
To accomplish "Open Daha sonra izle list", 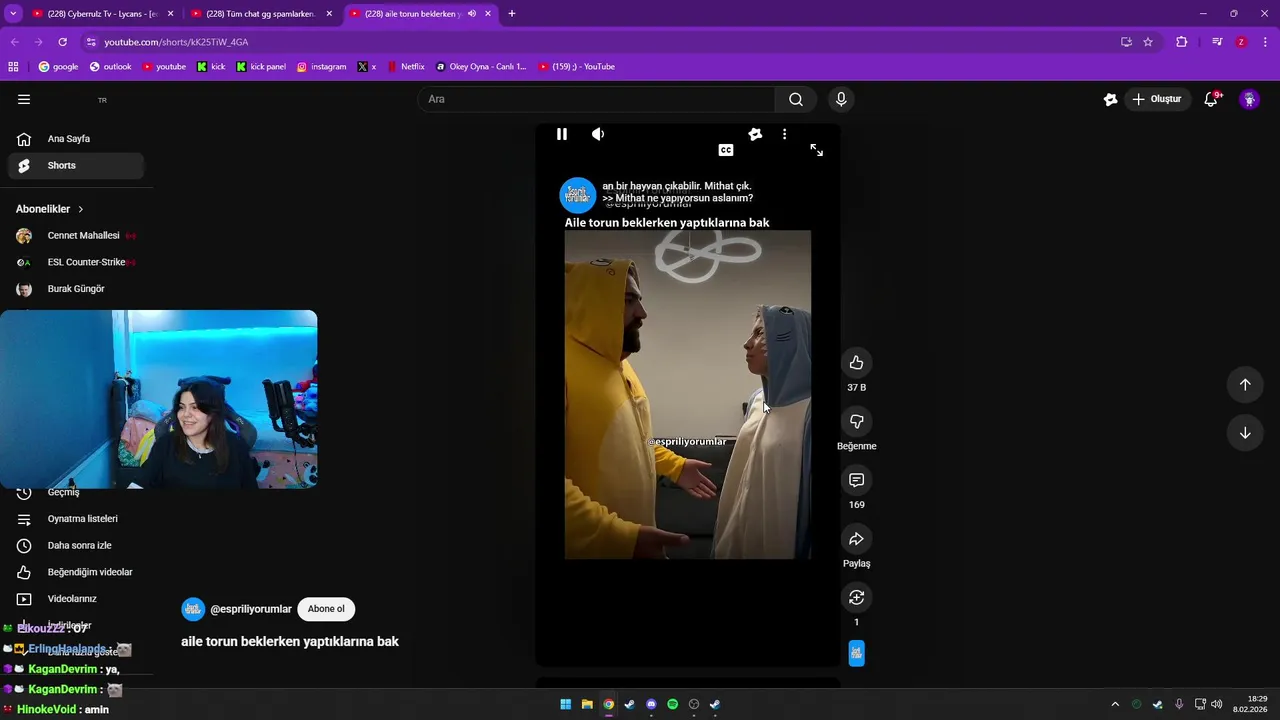I will [x=76, y=546].
